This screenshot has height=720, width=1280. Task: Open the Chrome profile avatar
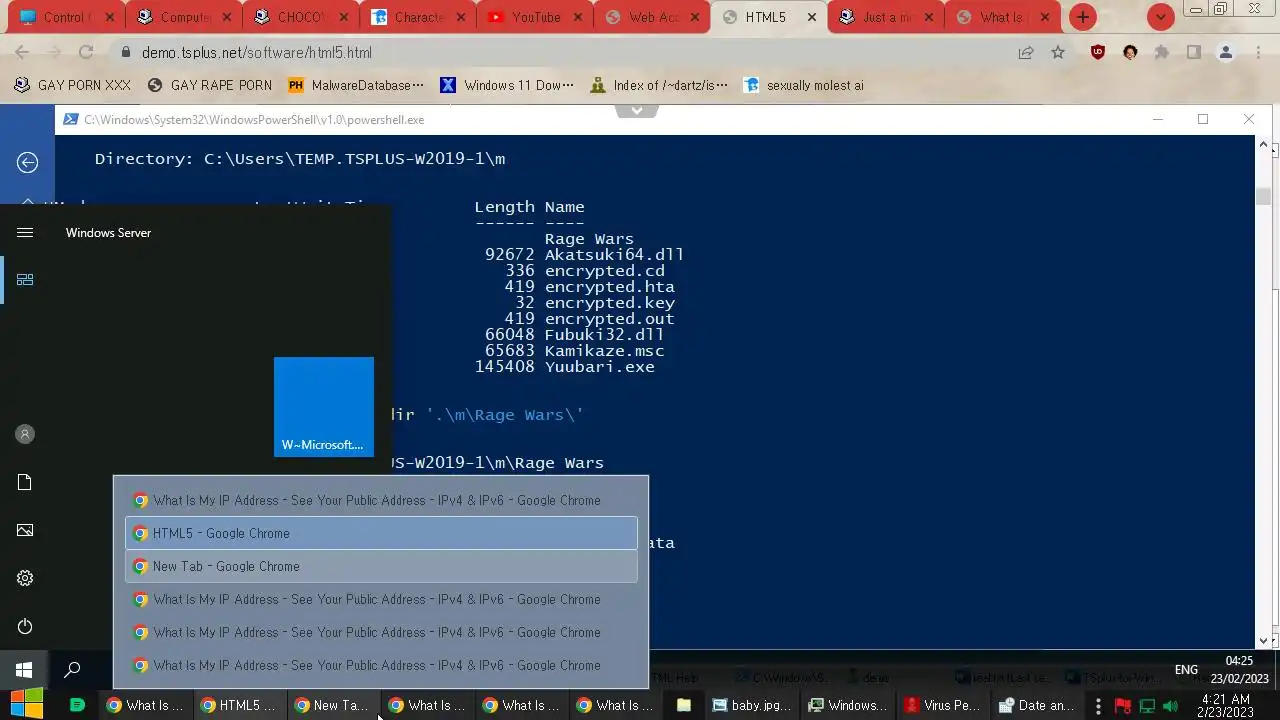click(x=1225, y=52)
